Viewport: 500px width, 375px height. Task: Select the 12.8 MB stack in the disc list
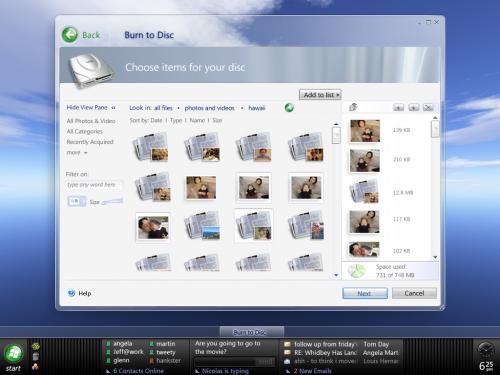364,192
